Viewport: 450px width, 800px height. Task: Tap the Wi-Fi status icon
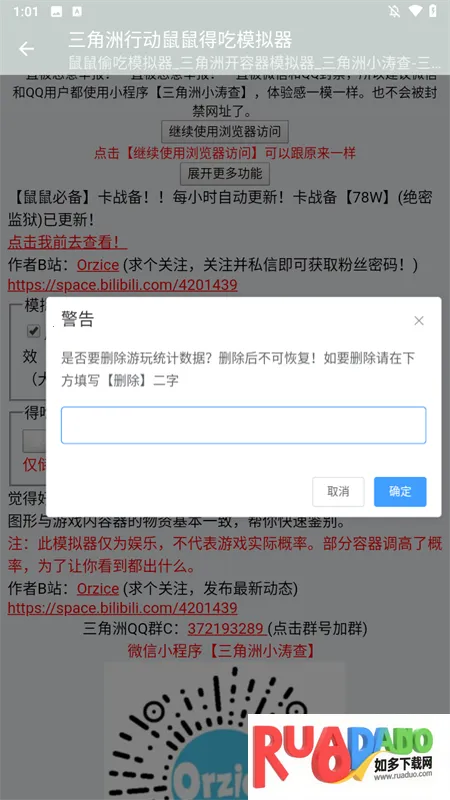click(x=416, y=11)
